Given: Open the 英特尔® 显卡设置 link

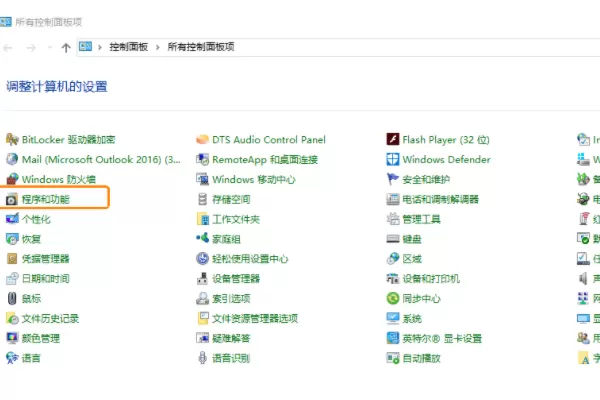Looking at the screenshot, I should point(442,338).
